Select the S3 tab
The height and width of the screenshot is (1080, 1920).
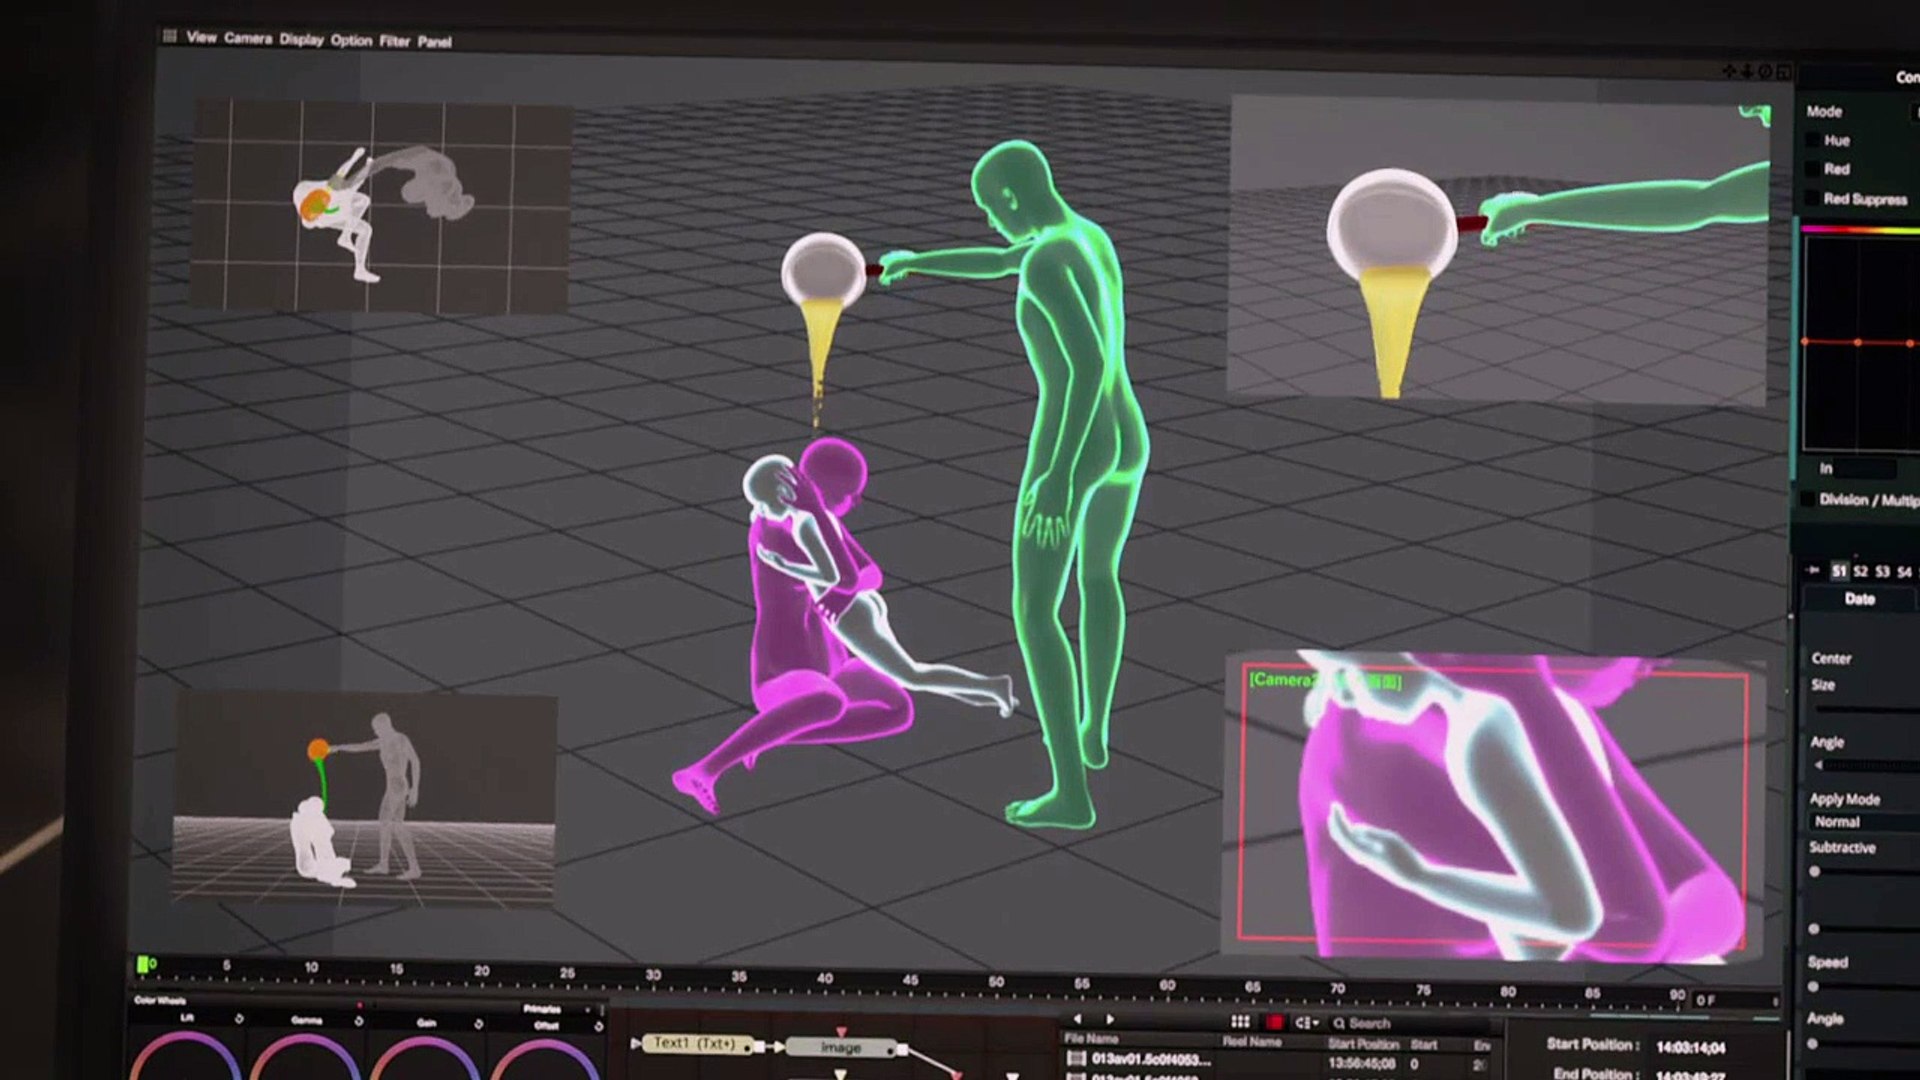pyautogui.click(x=1882, y=572)
